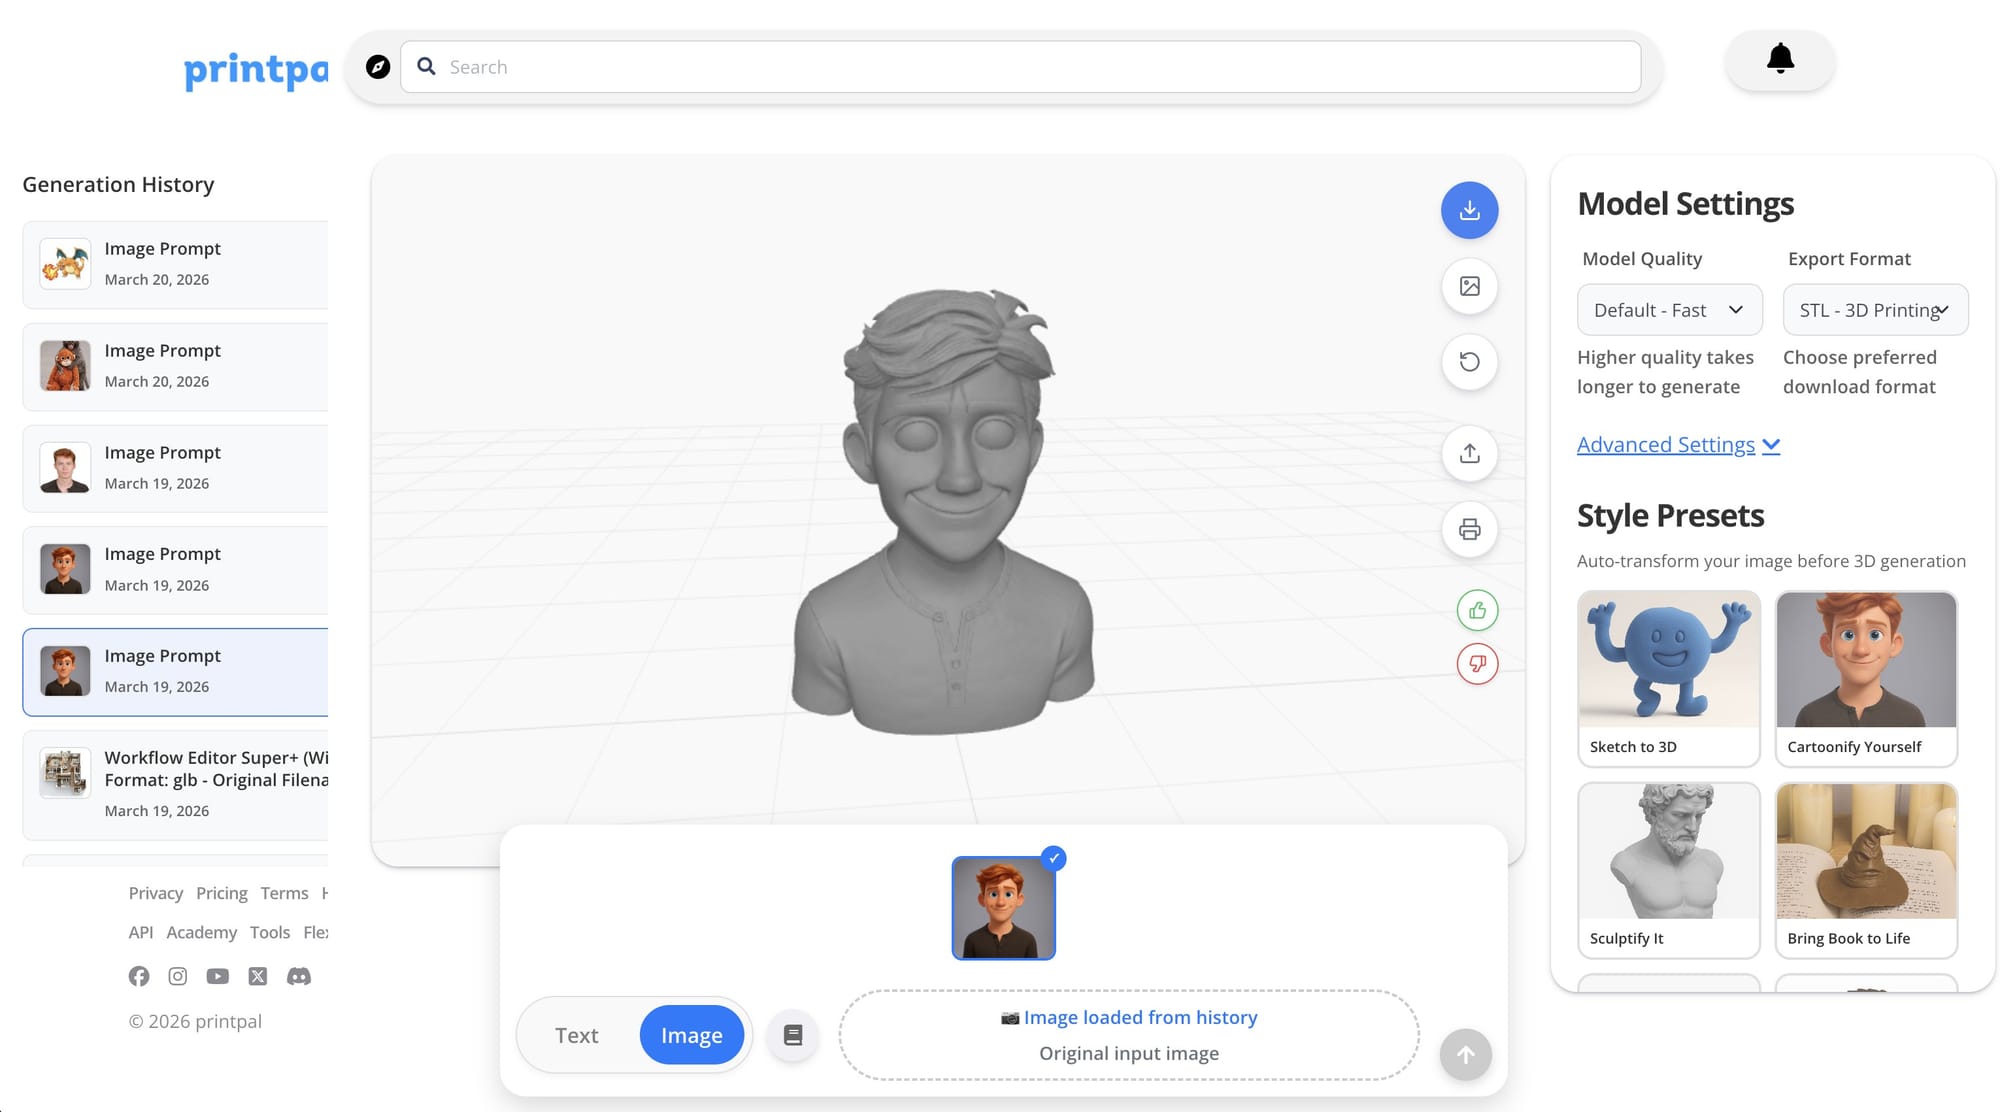Click the image view icon button
This screenshot has height=1112, width=2000.
pos(1469,286)
